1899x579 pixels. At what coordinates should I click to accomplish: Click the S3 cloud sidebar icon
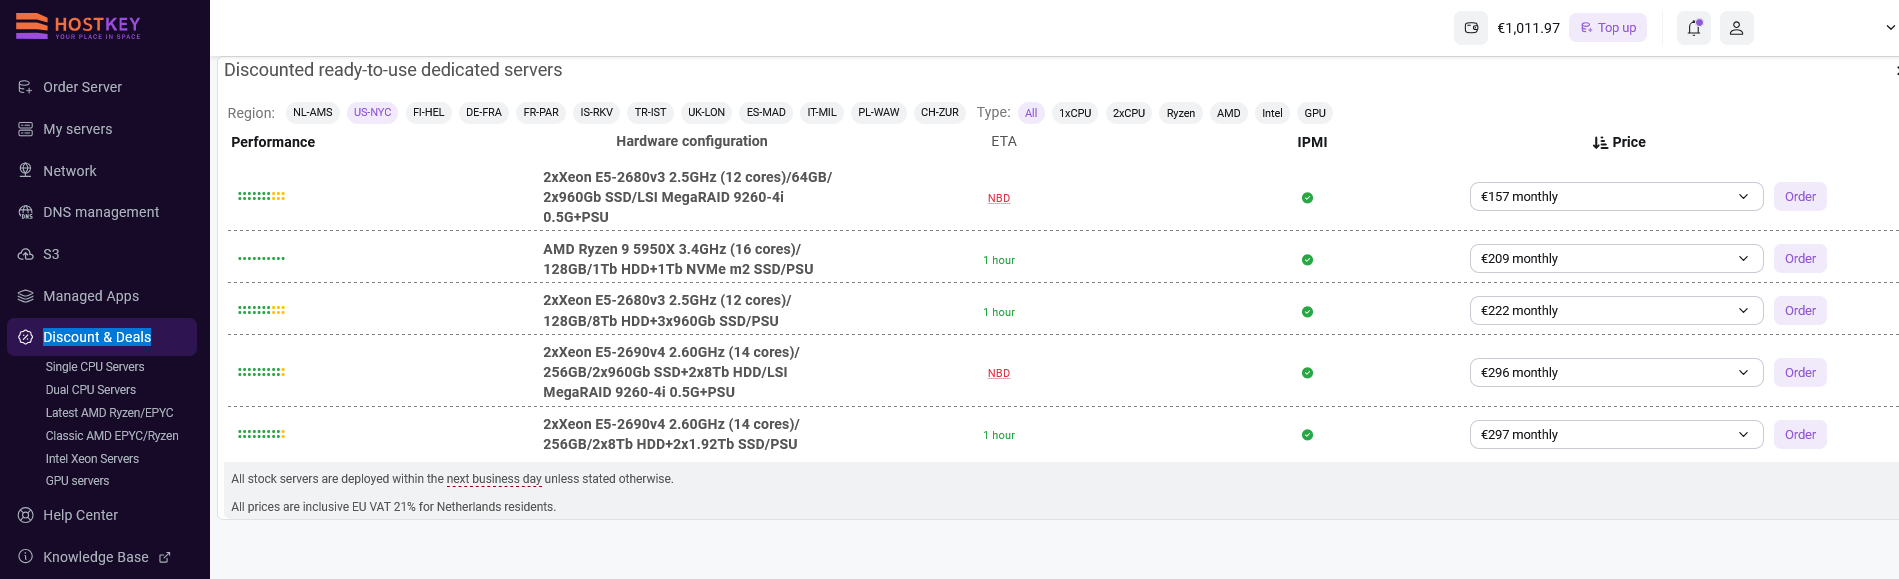tap(26, 254)
